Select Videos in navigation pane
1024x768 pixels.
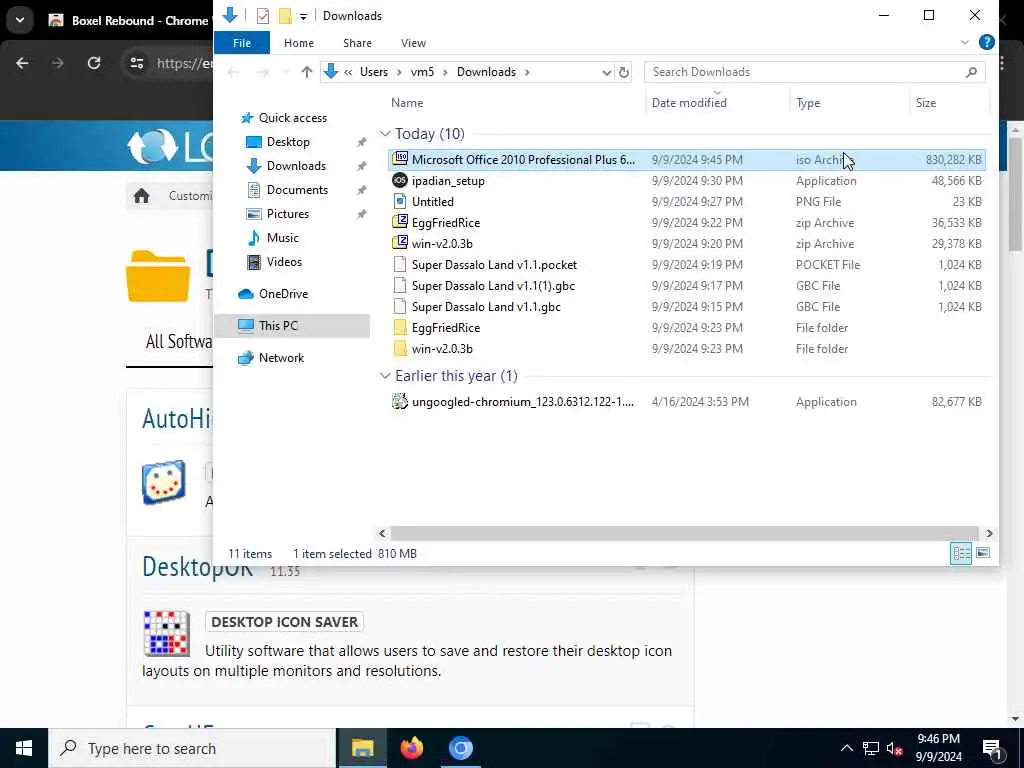284,262
